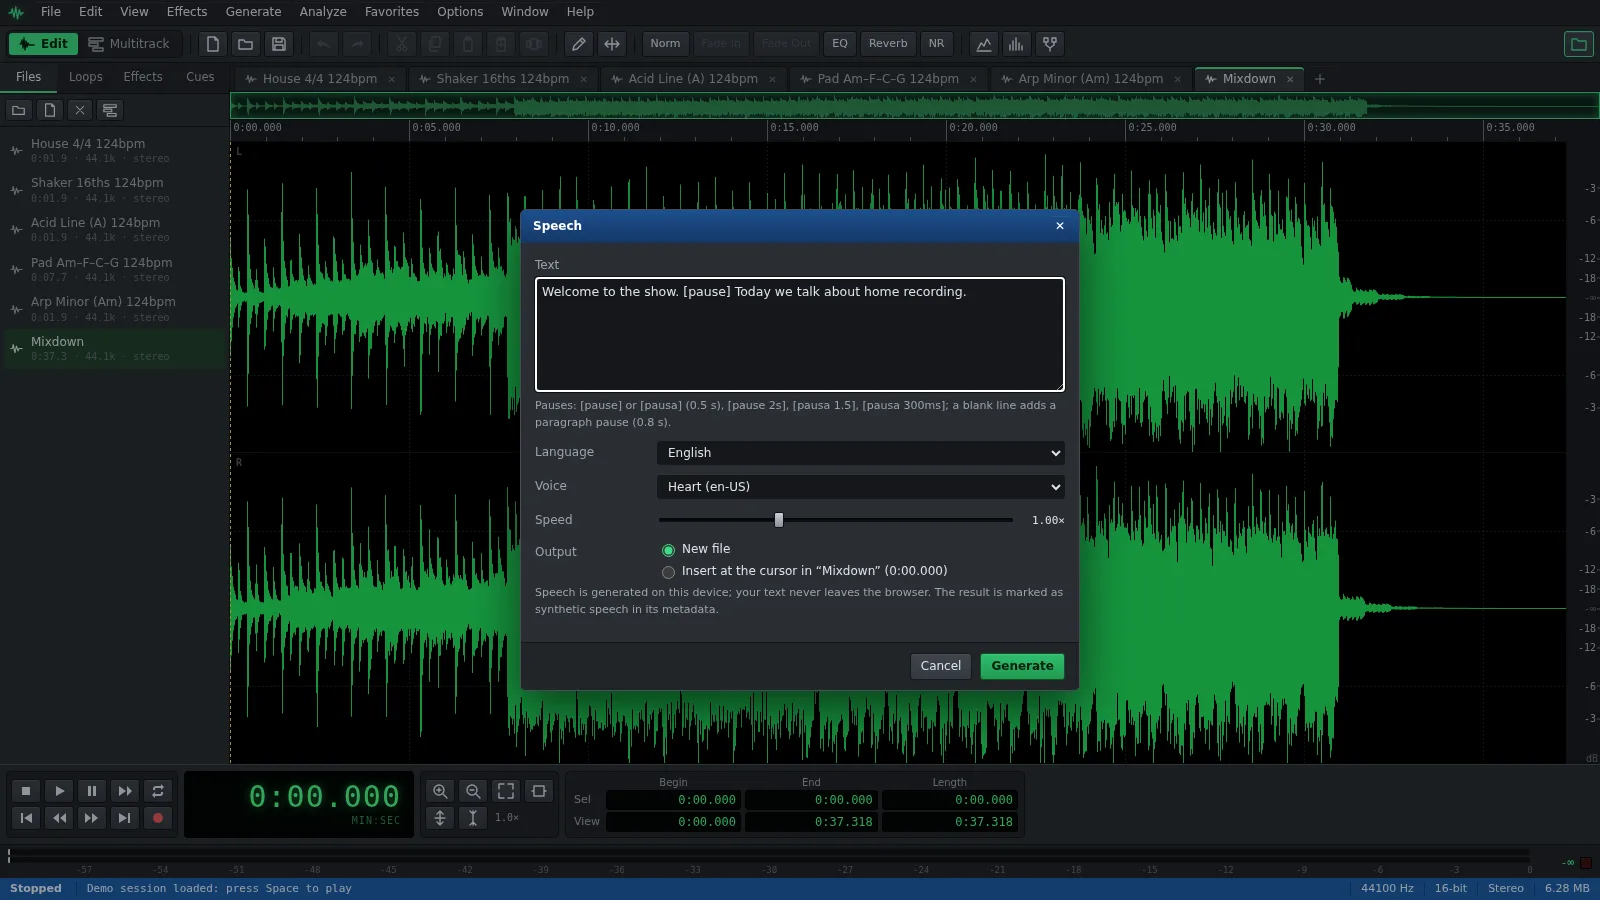Viewport: 1600px width, 900px height.
Task: Switch to the Shaker 16ths 124bpm tab
Action: coord(503,79)
